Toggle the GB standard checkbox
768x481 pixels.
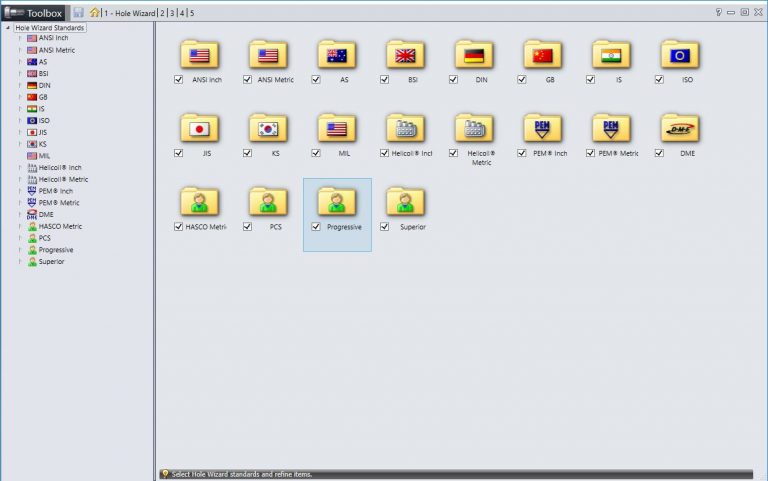pos(522,80)
